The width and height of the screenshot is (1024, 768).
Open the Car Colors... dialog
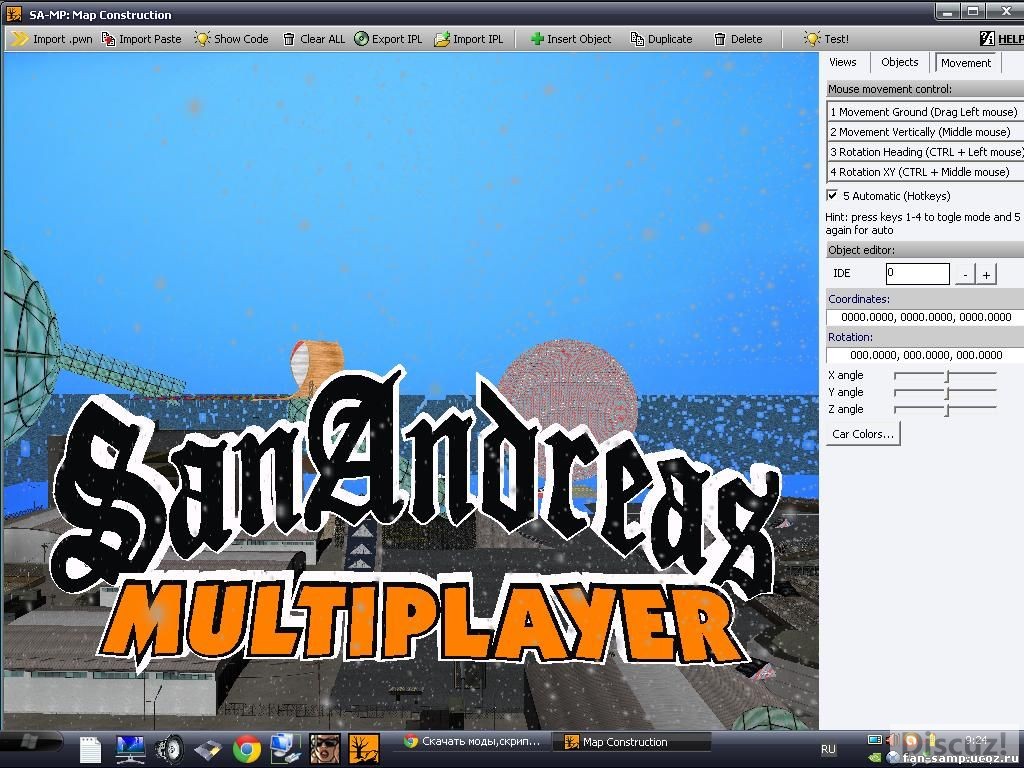click(863, 434)
